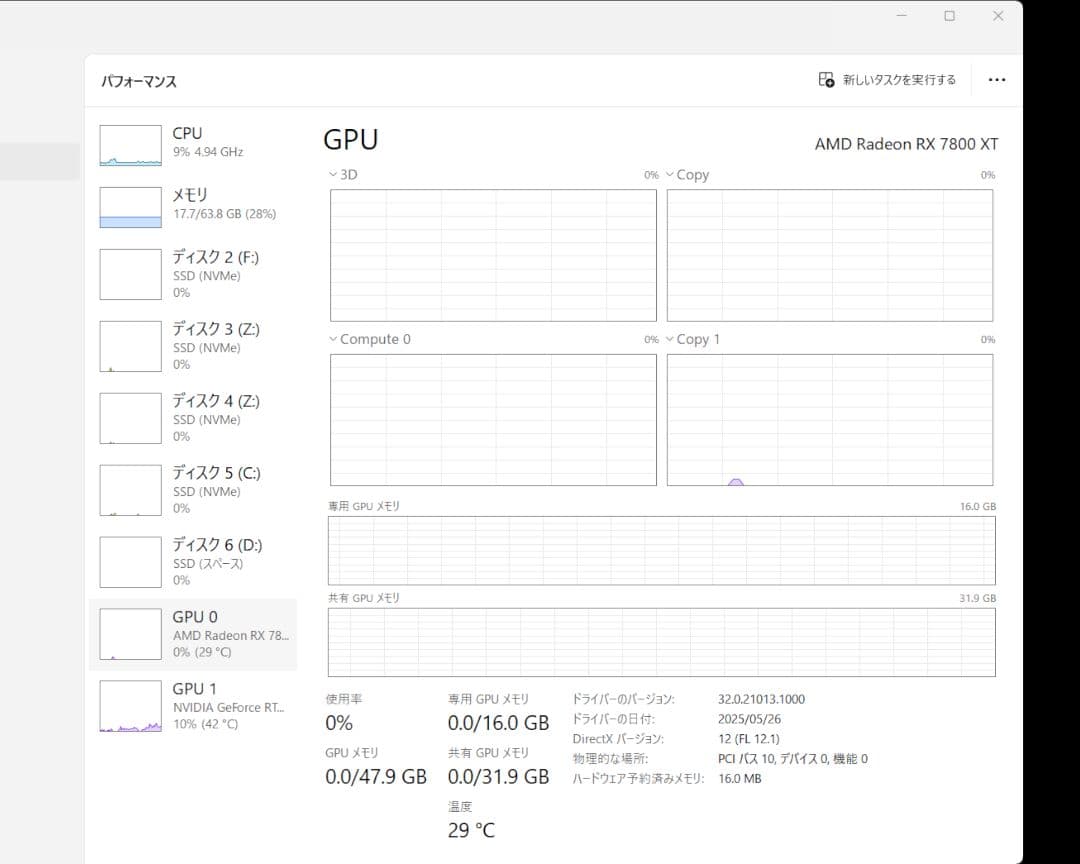The width and height of the screenshot is (1080, 864).
Task: Expand the Compute 0 graph options
Action: tap(331, 339)
